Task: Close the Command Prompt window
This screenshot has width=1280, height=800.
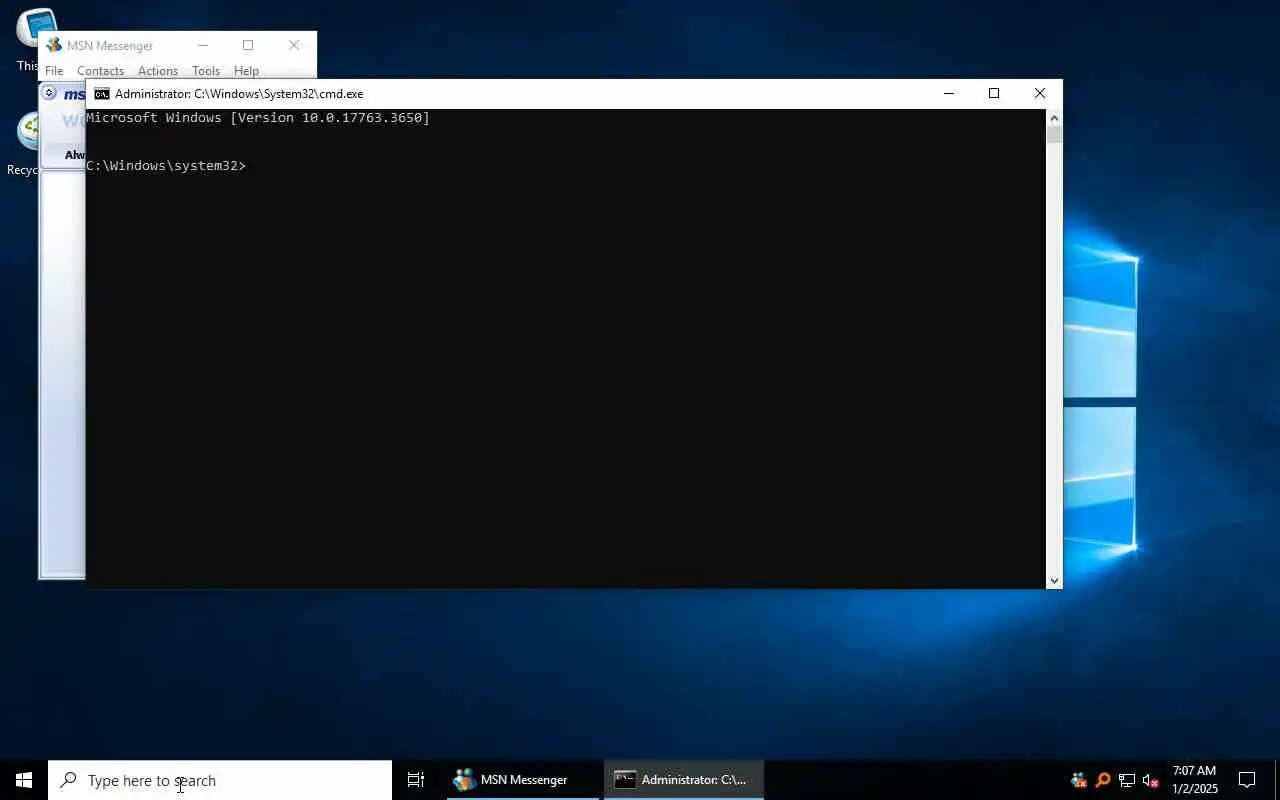Action: [1040, 93]
